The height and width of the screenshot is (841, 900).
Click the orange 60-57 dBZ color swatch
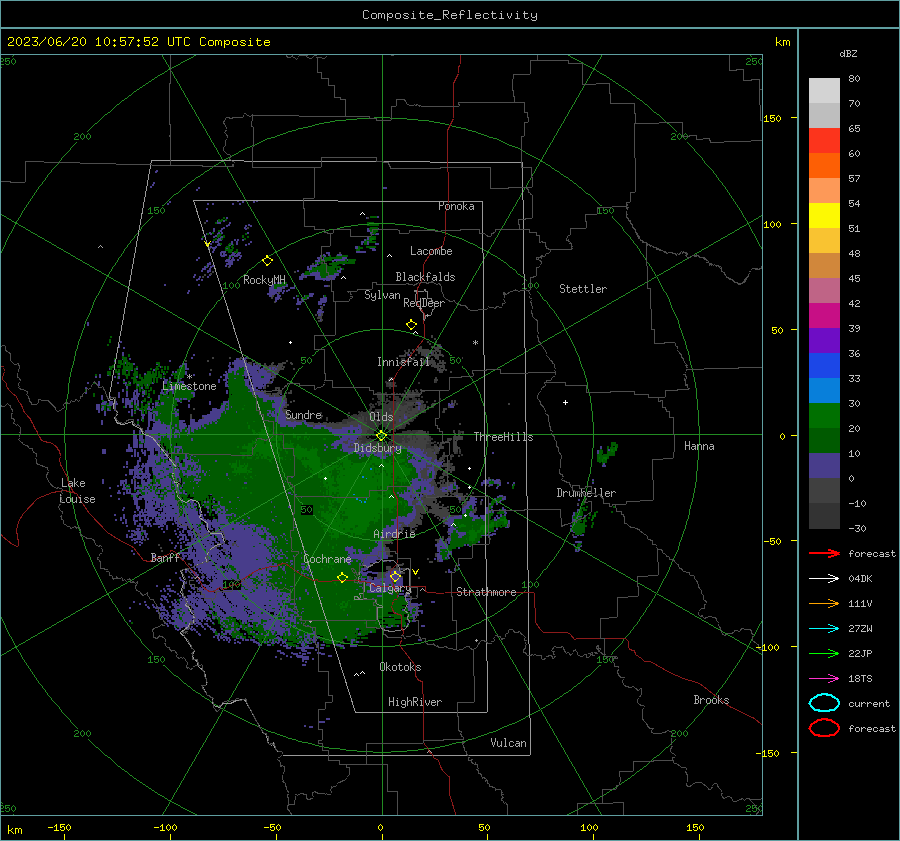coord(824,166)
